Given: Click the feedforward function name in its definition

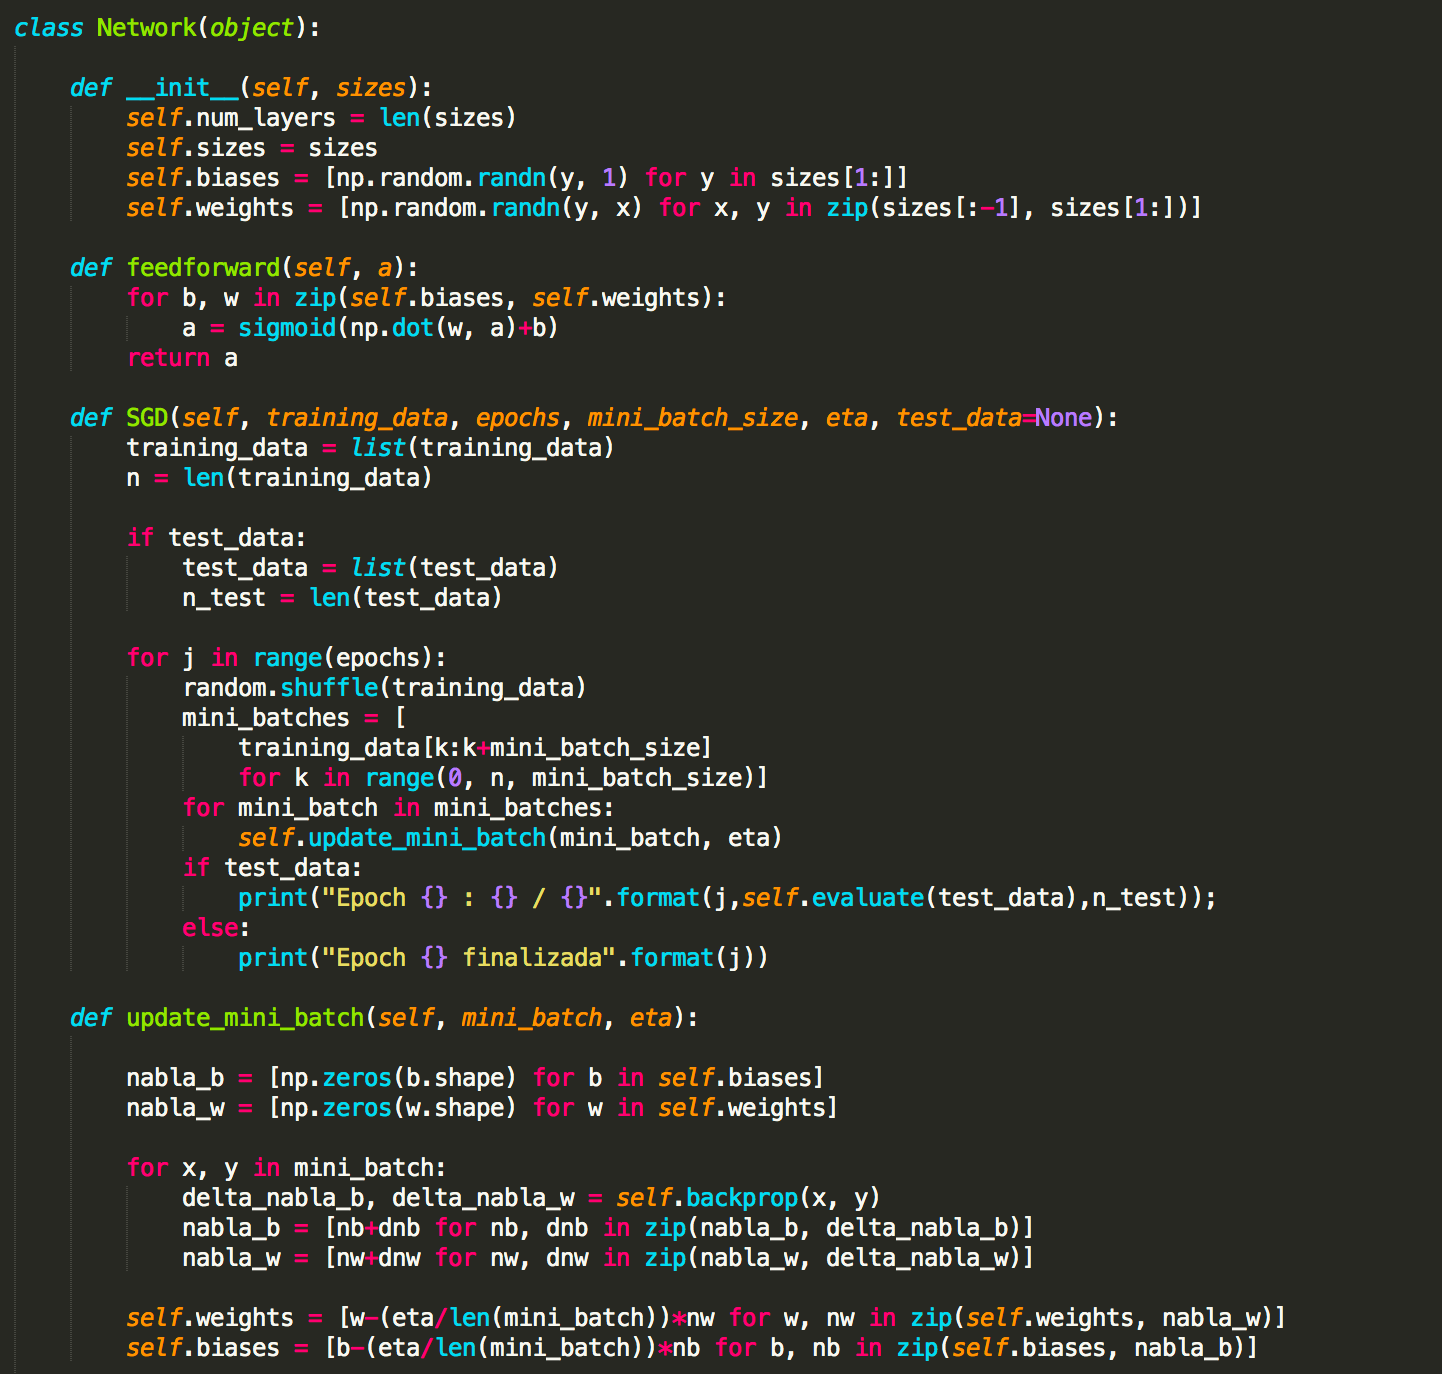Looking at the screenshot, I should [203, 268].
